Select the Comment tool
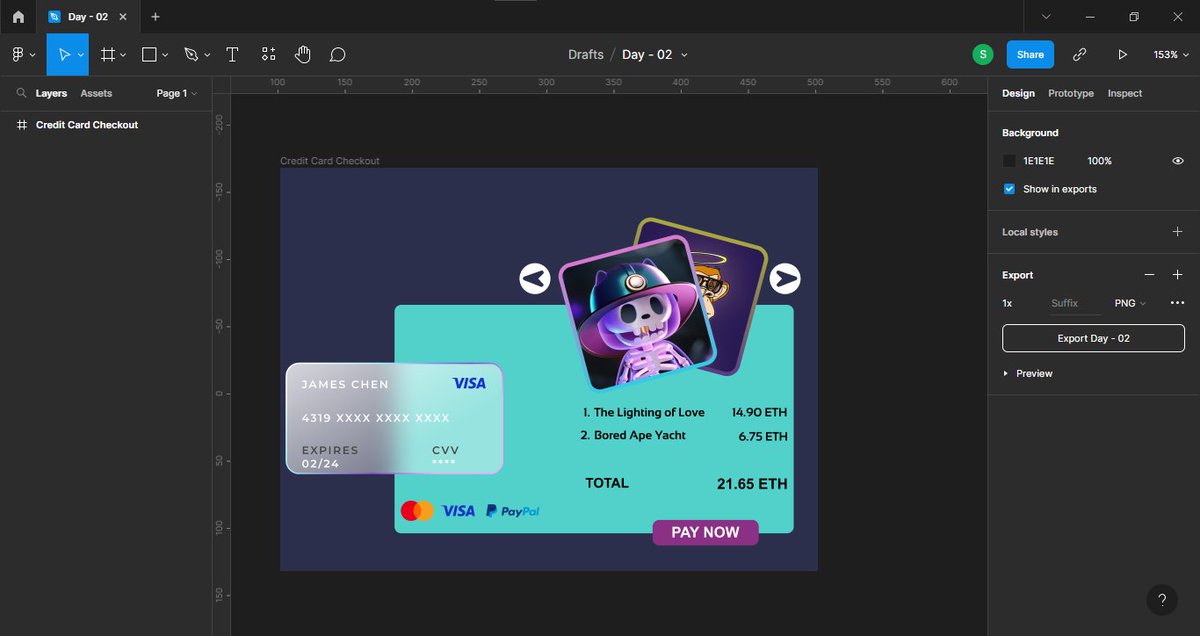Image resolution: width=1200 pixels, height=636 pixels. pos(337,54)
